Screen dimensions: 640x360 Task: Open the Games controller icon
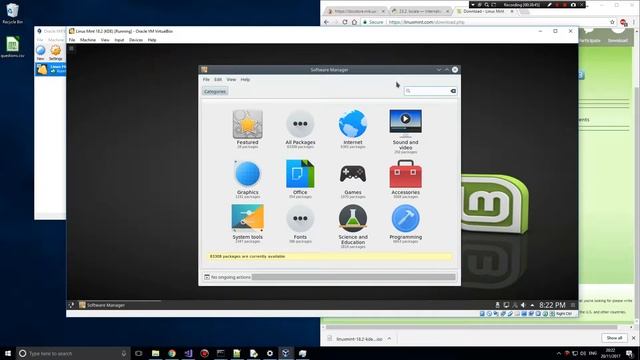[x=353, y=174]
